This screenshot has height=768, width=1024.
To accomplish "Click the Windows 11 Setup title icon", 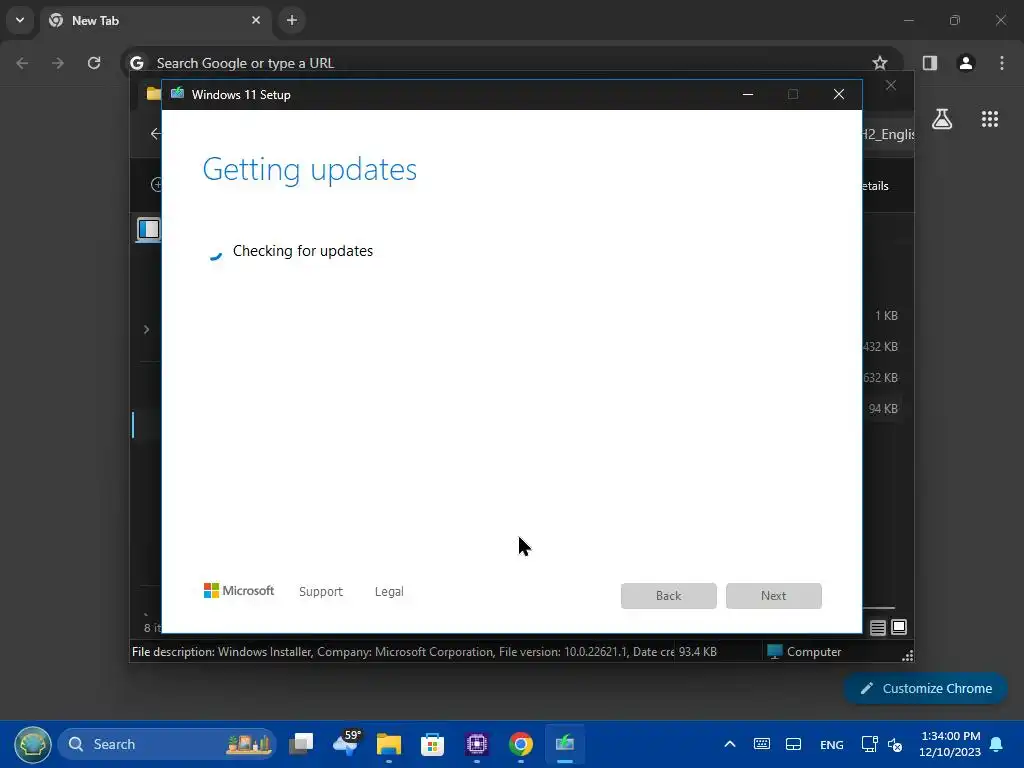I will 178,94.
